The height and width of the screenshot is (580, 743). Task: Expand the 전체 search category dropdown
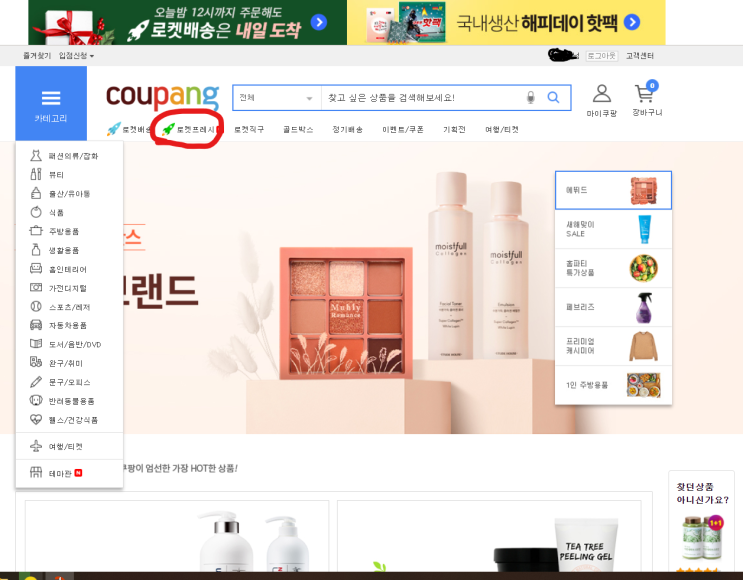click(277, 98)
